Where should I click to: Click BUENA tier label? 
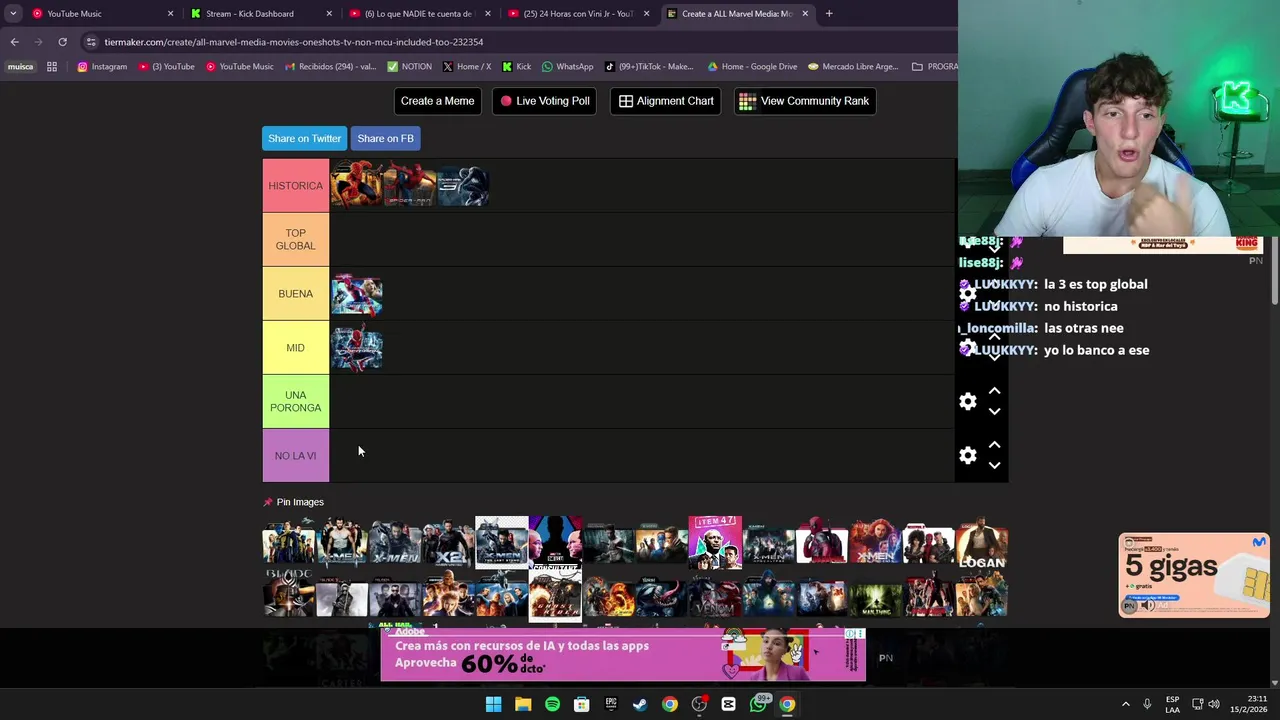[x=296, y=294]
